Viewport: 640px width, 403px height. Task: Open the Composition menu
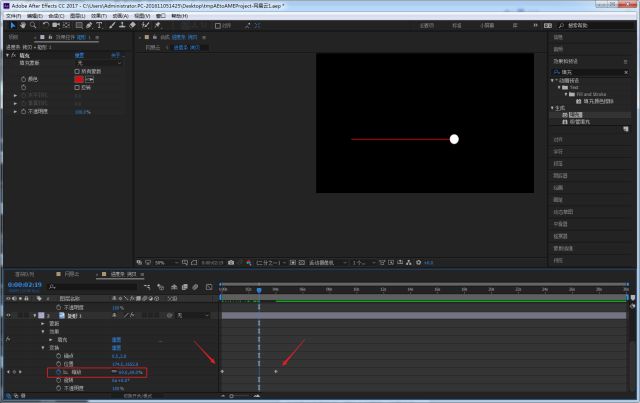tap(56, 16)
